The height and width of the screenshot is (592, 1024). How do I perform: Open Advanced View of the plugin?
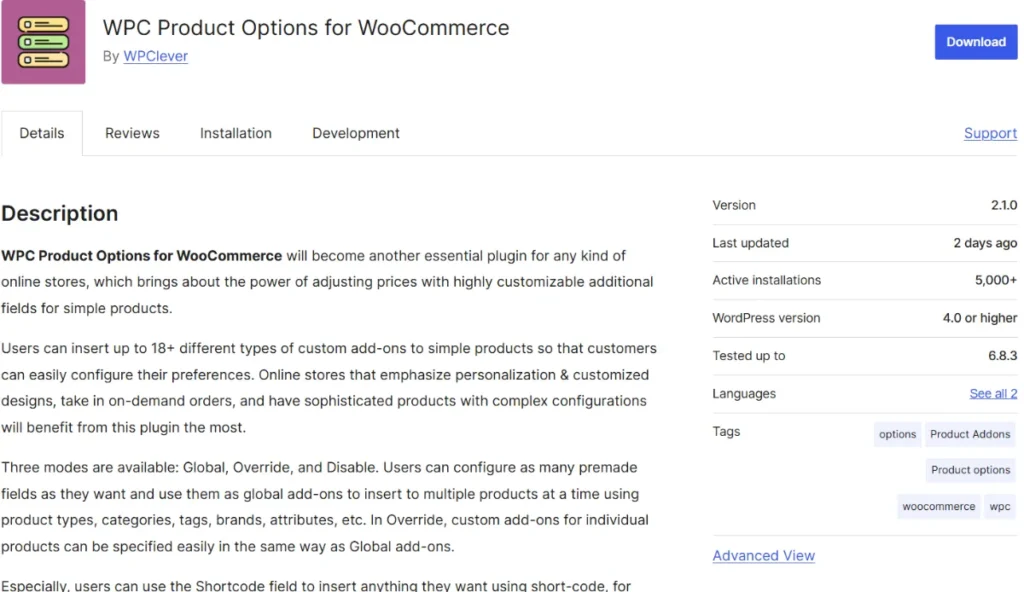[763, 555]
